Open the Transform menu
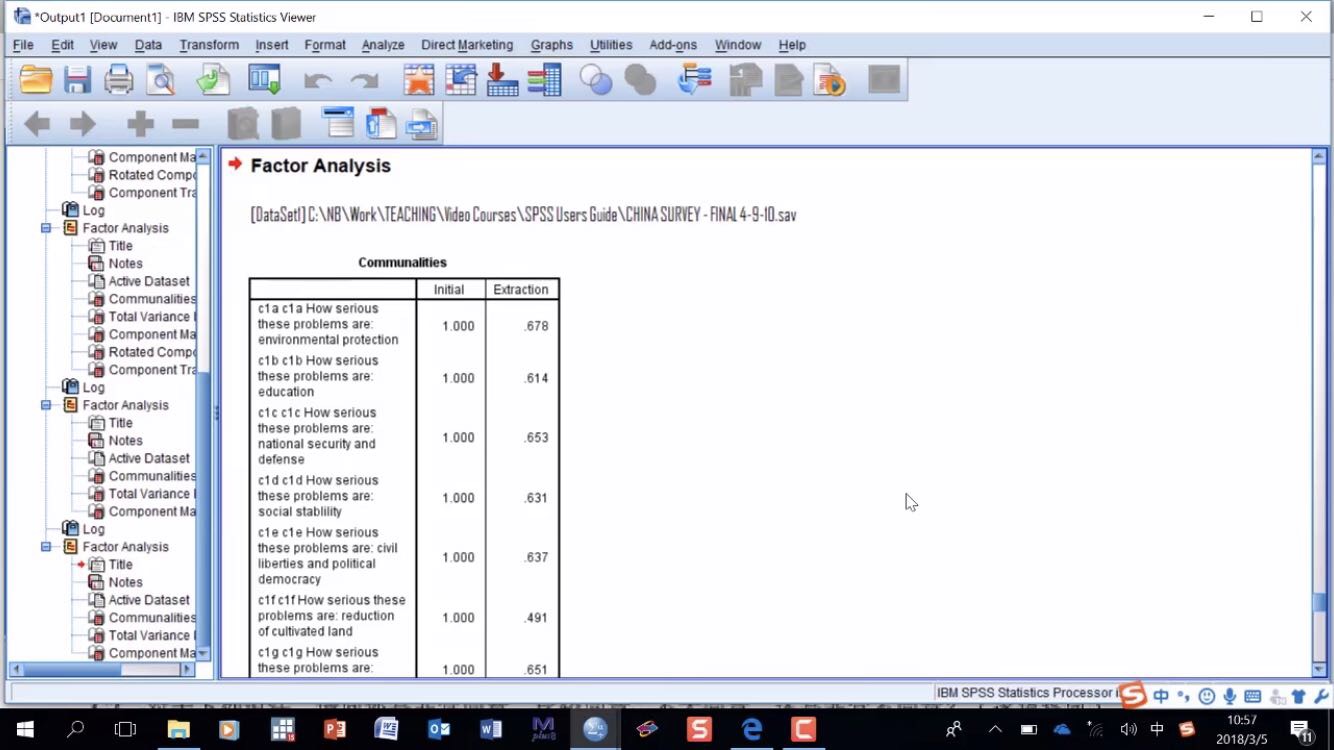Viewport: 1334px width, 750px height. tap(209, 45)
